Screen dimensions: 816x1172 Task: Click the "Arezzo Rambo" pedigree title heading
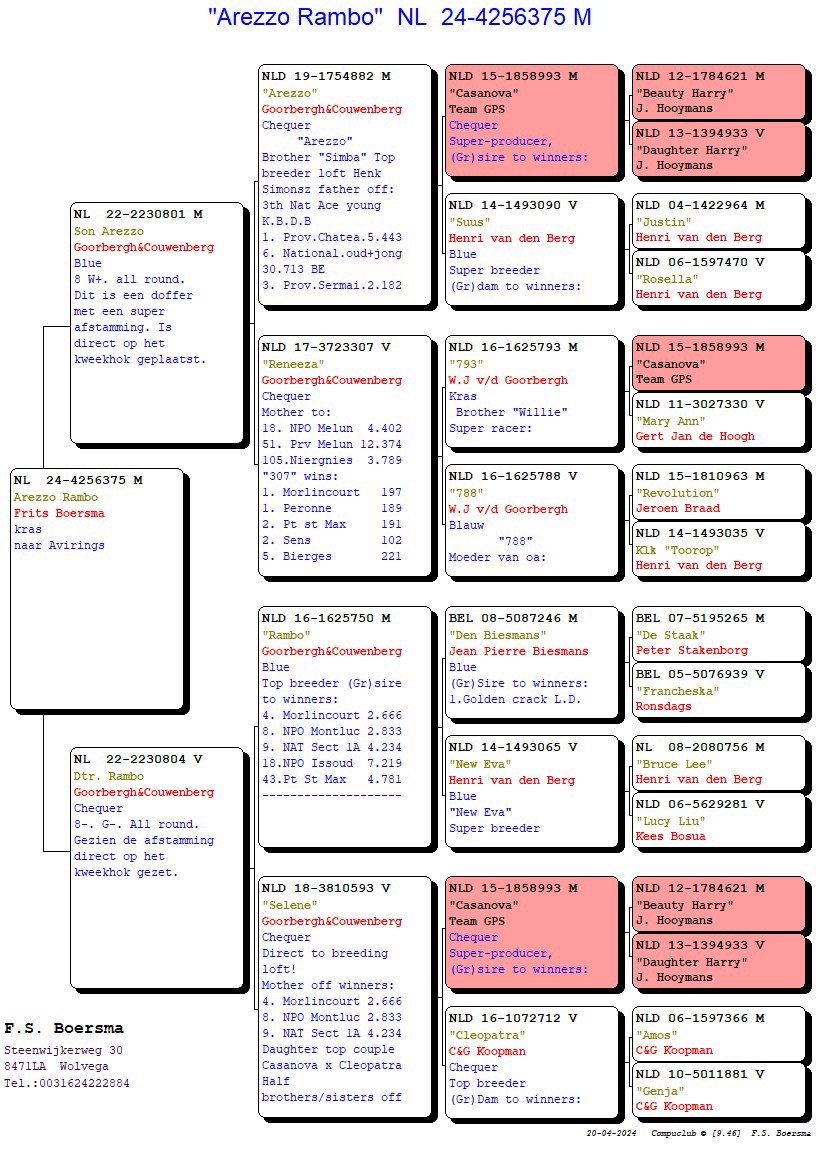pos(399,17)
